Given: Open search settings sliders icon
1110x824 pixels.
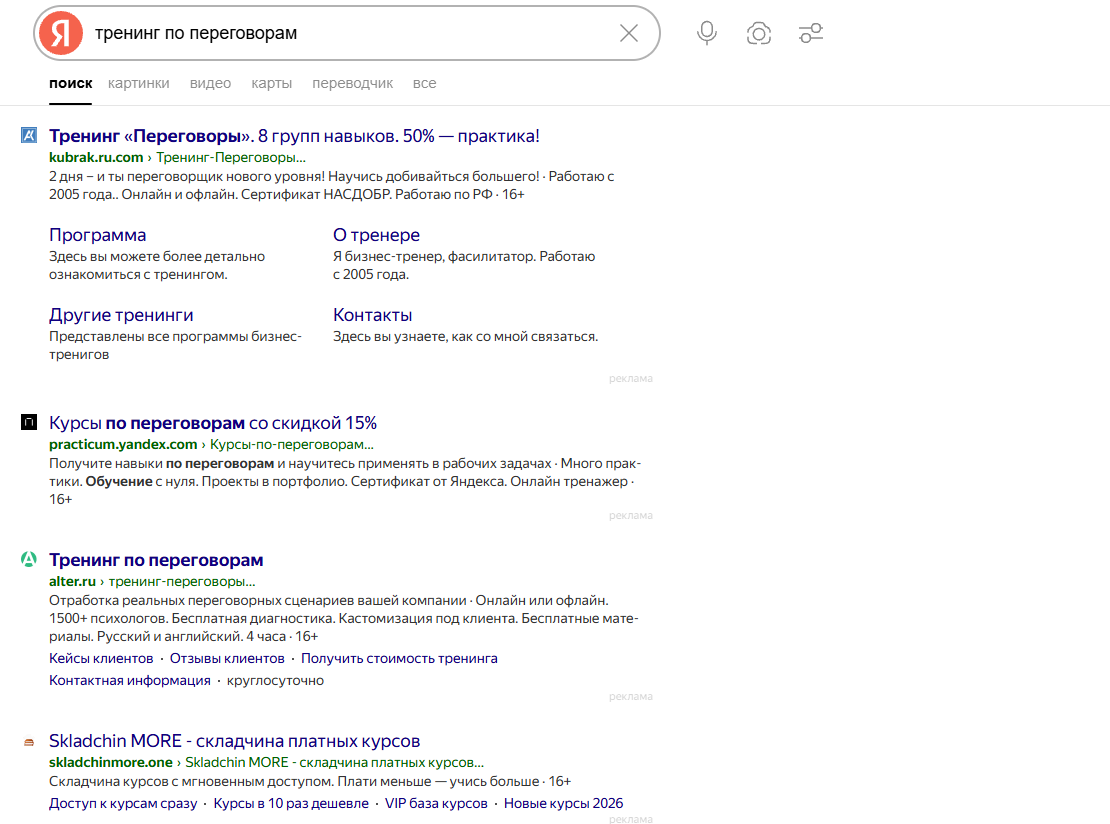Looking at the screenshot, I should 811,33.
